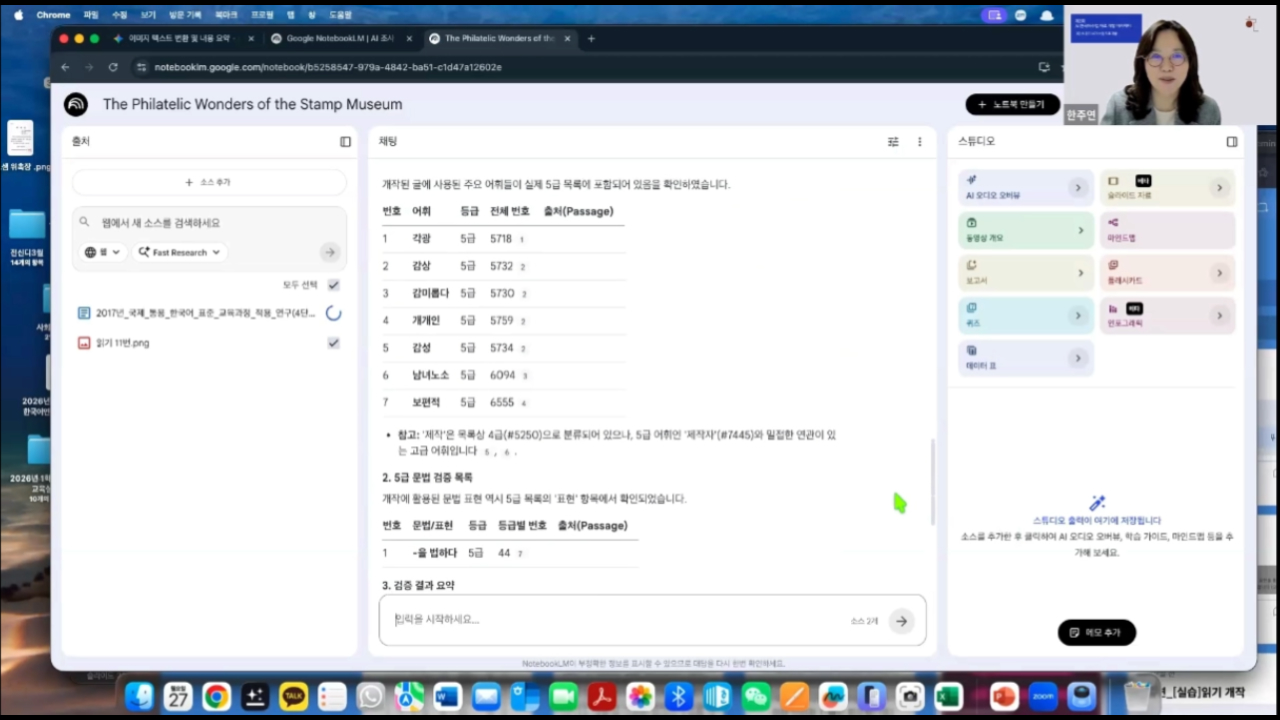Submit the chat message with the arrow button
The image size is (1280, 720).
901,621
